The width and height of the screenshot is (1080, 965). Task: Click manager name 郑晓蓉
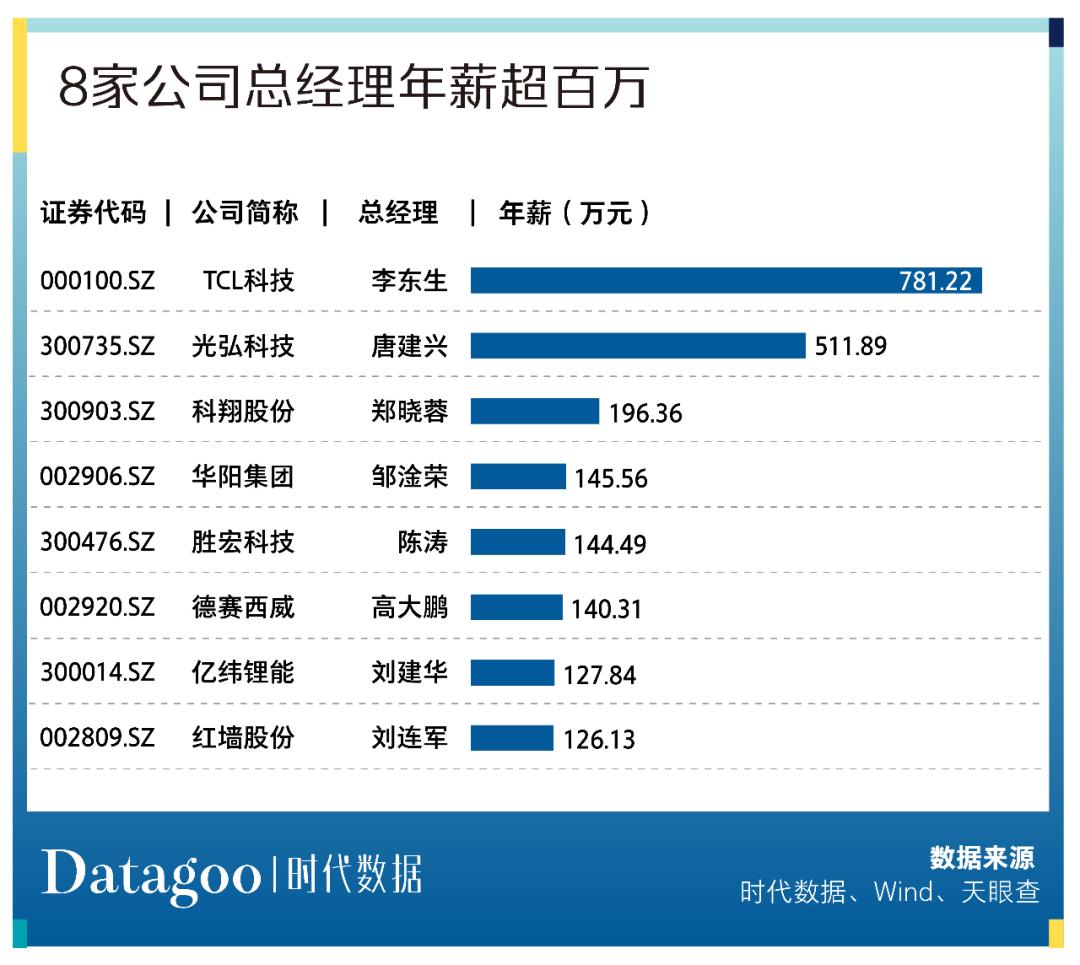(x=410, y=411)
